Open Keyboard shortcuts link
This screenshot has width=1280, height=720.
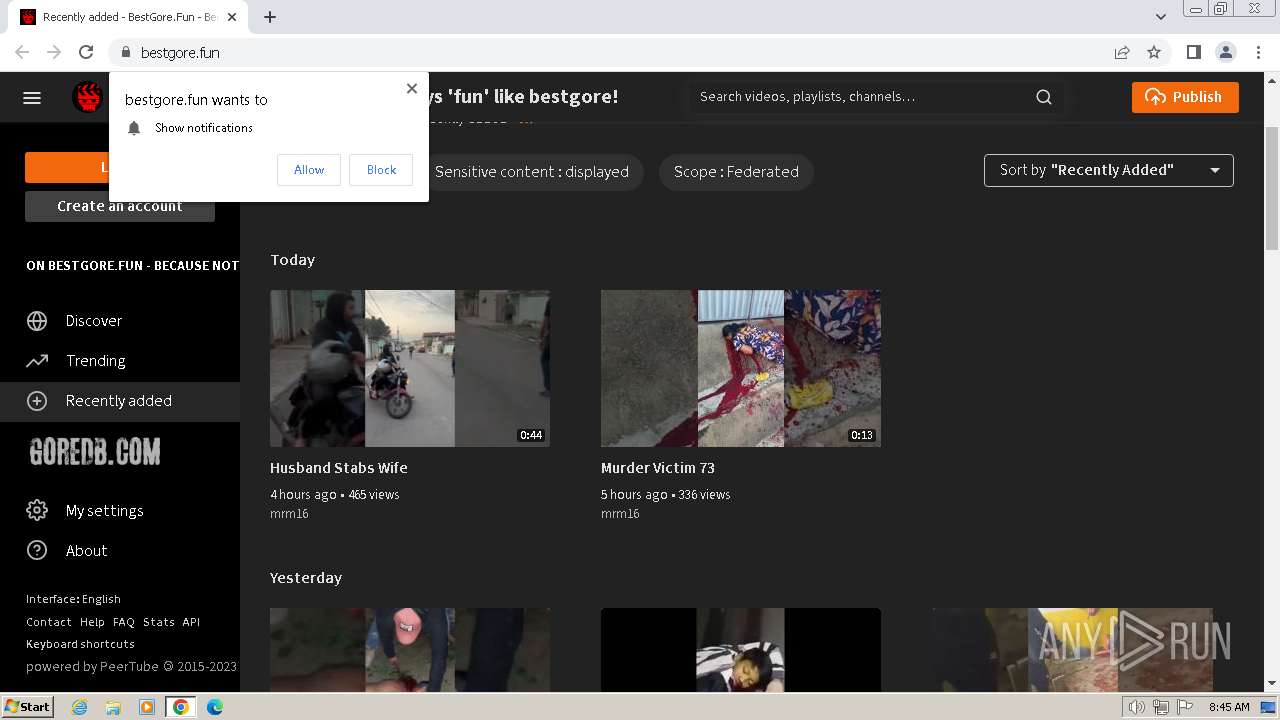tap(80, 644)
